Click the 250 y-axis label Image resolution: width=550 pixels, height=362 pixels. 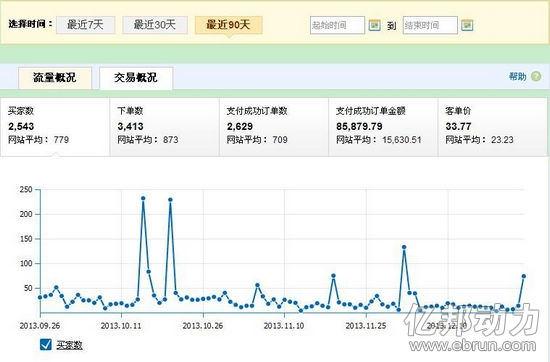pos(26,189)
